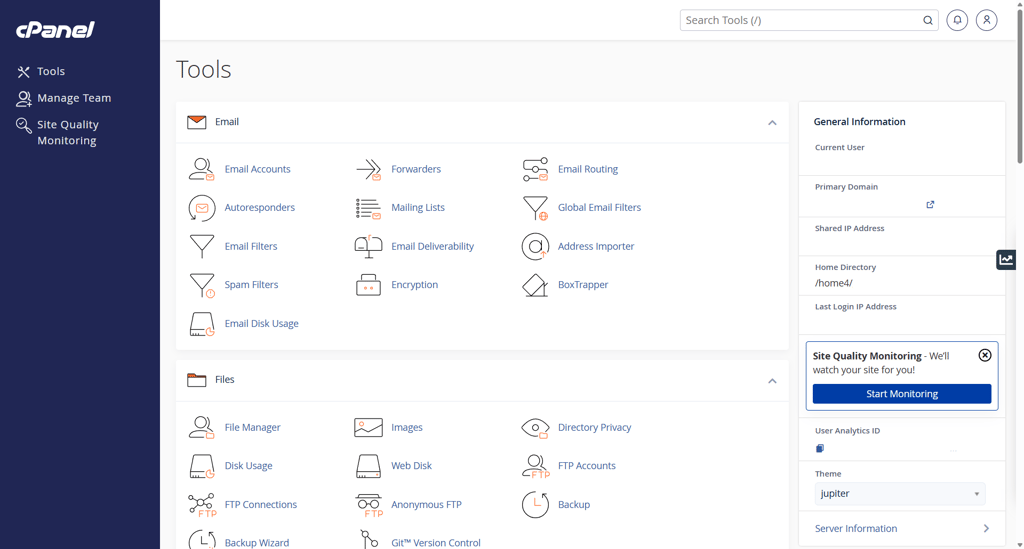1024x549 pixels.
Task: Open the Email Deliverability link text
Action: coord(432,246)
